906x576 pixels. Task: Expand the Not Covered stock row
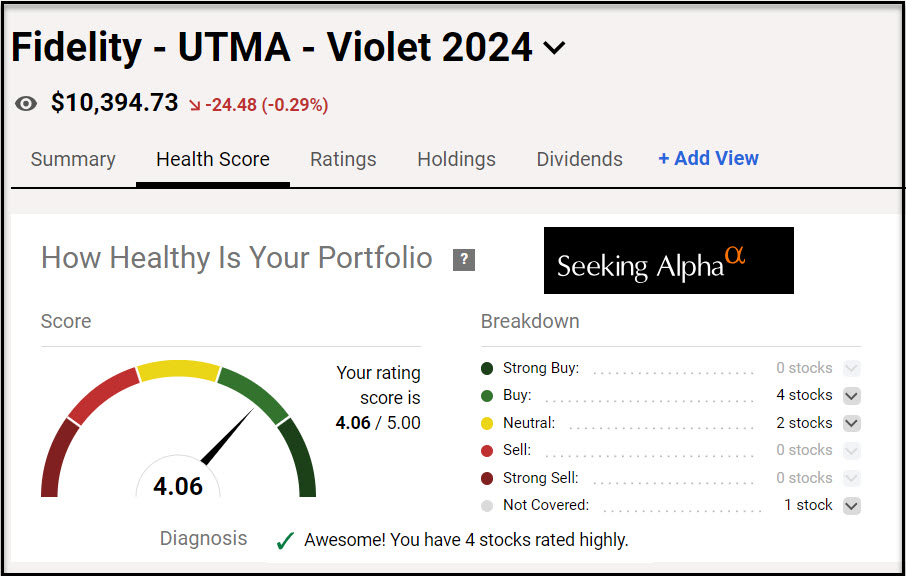coord(851,506)
